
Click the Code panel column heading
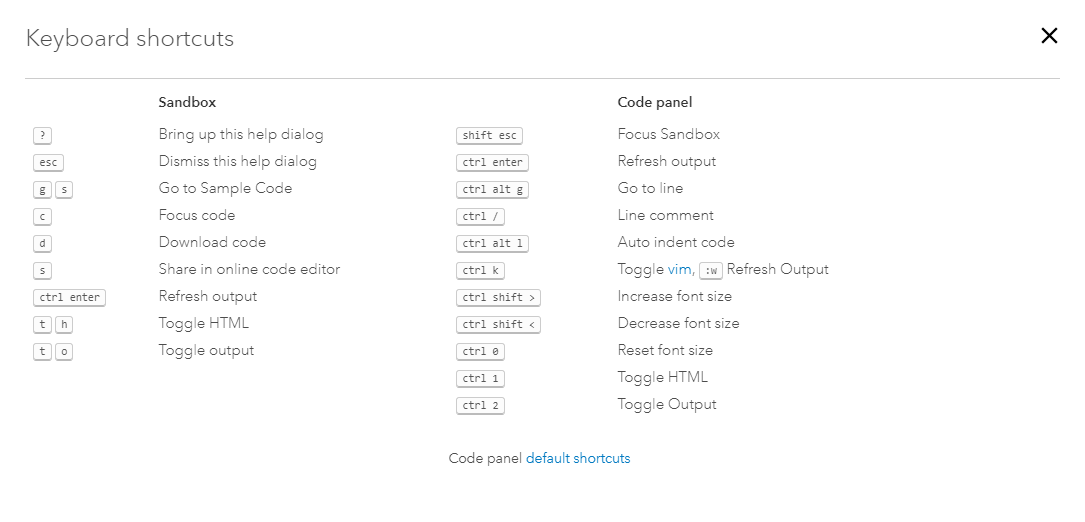click(655, 102)
